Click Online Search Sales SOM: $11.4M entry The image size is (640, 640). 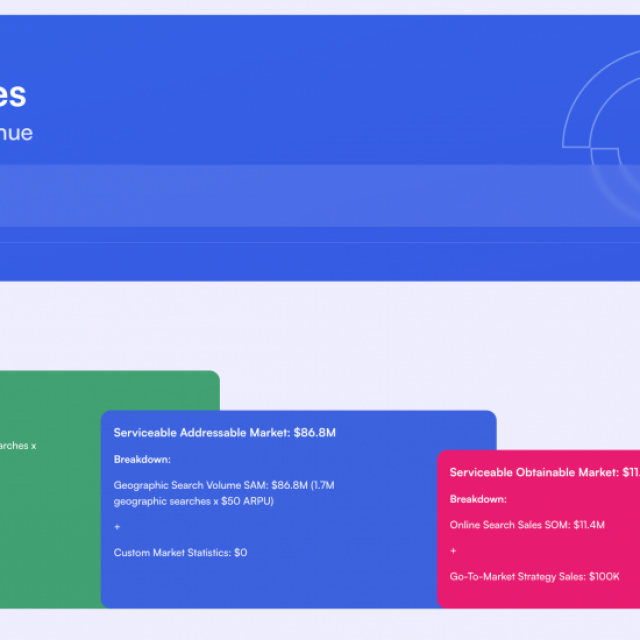[x=527, y=524]
